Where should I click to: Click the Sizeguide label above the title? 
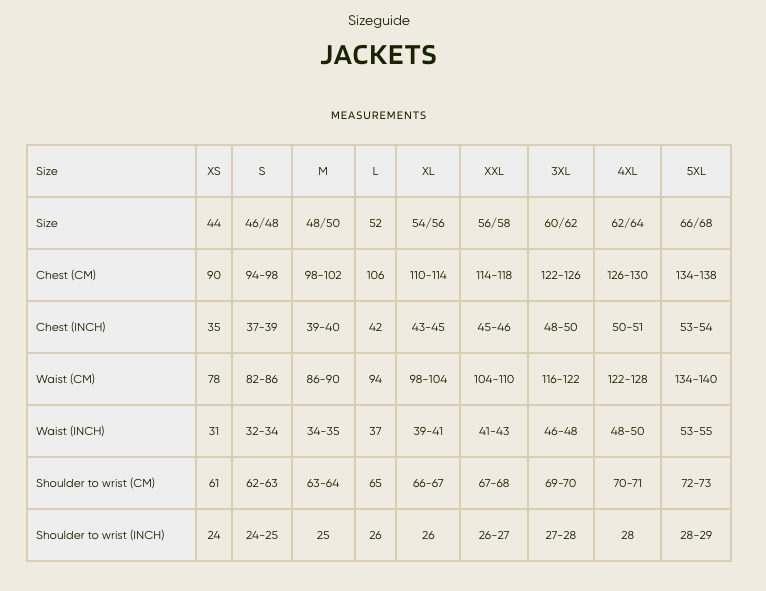[x=379, y=21]
